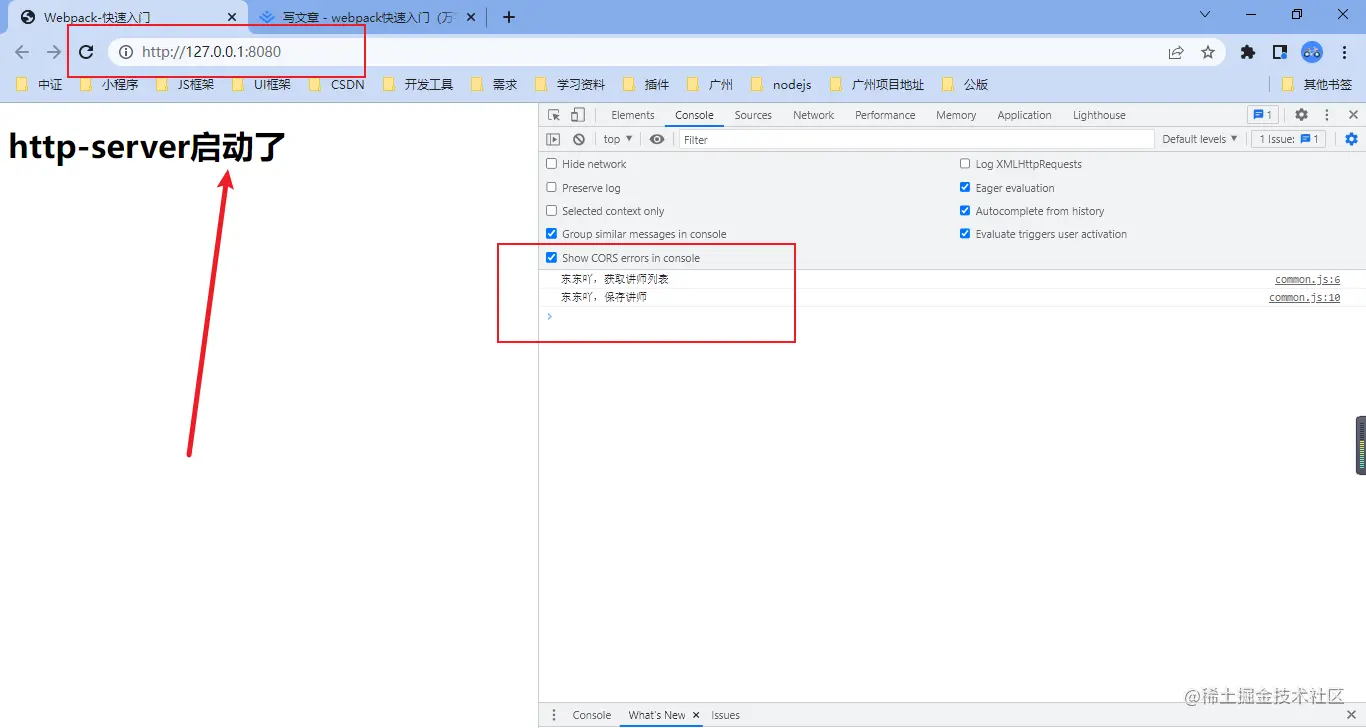Viewport: 1366px width, 728px height.
Task: Open console settings blue gear
Action: tap(1351, 139)
